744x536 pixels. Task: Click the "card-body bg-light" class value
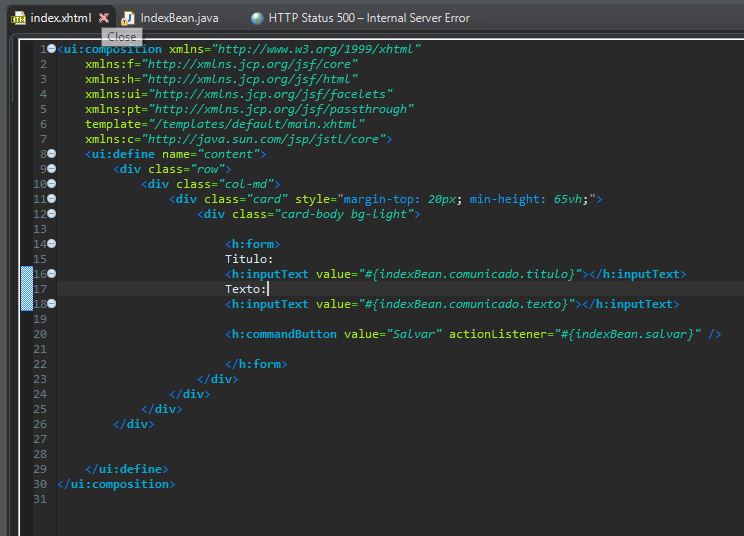pyautogui.click(x=344, y=214)
